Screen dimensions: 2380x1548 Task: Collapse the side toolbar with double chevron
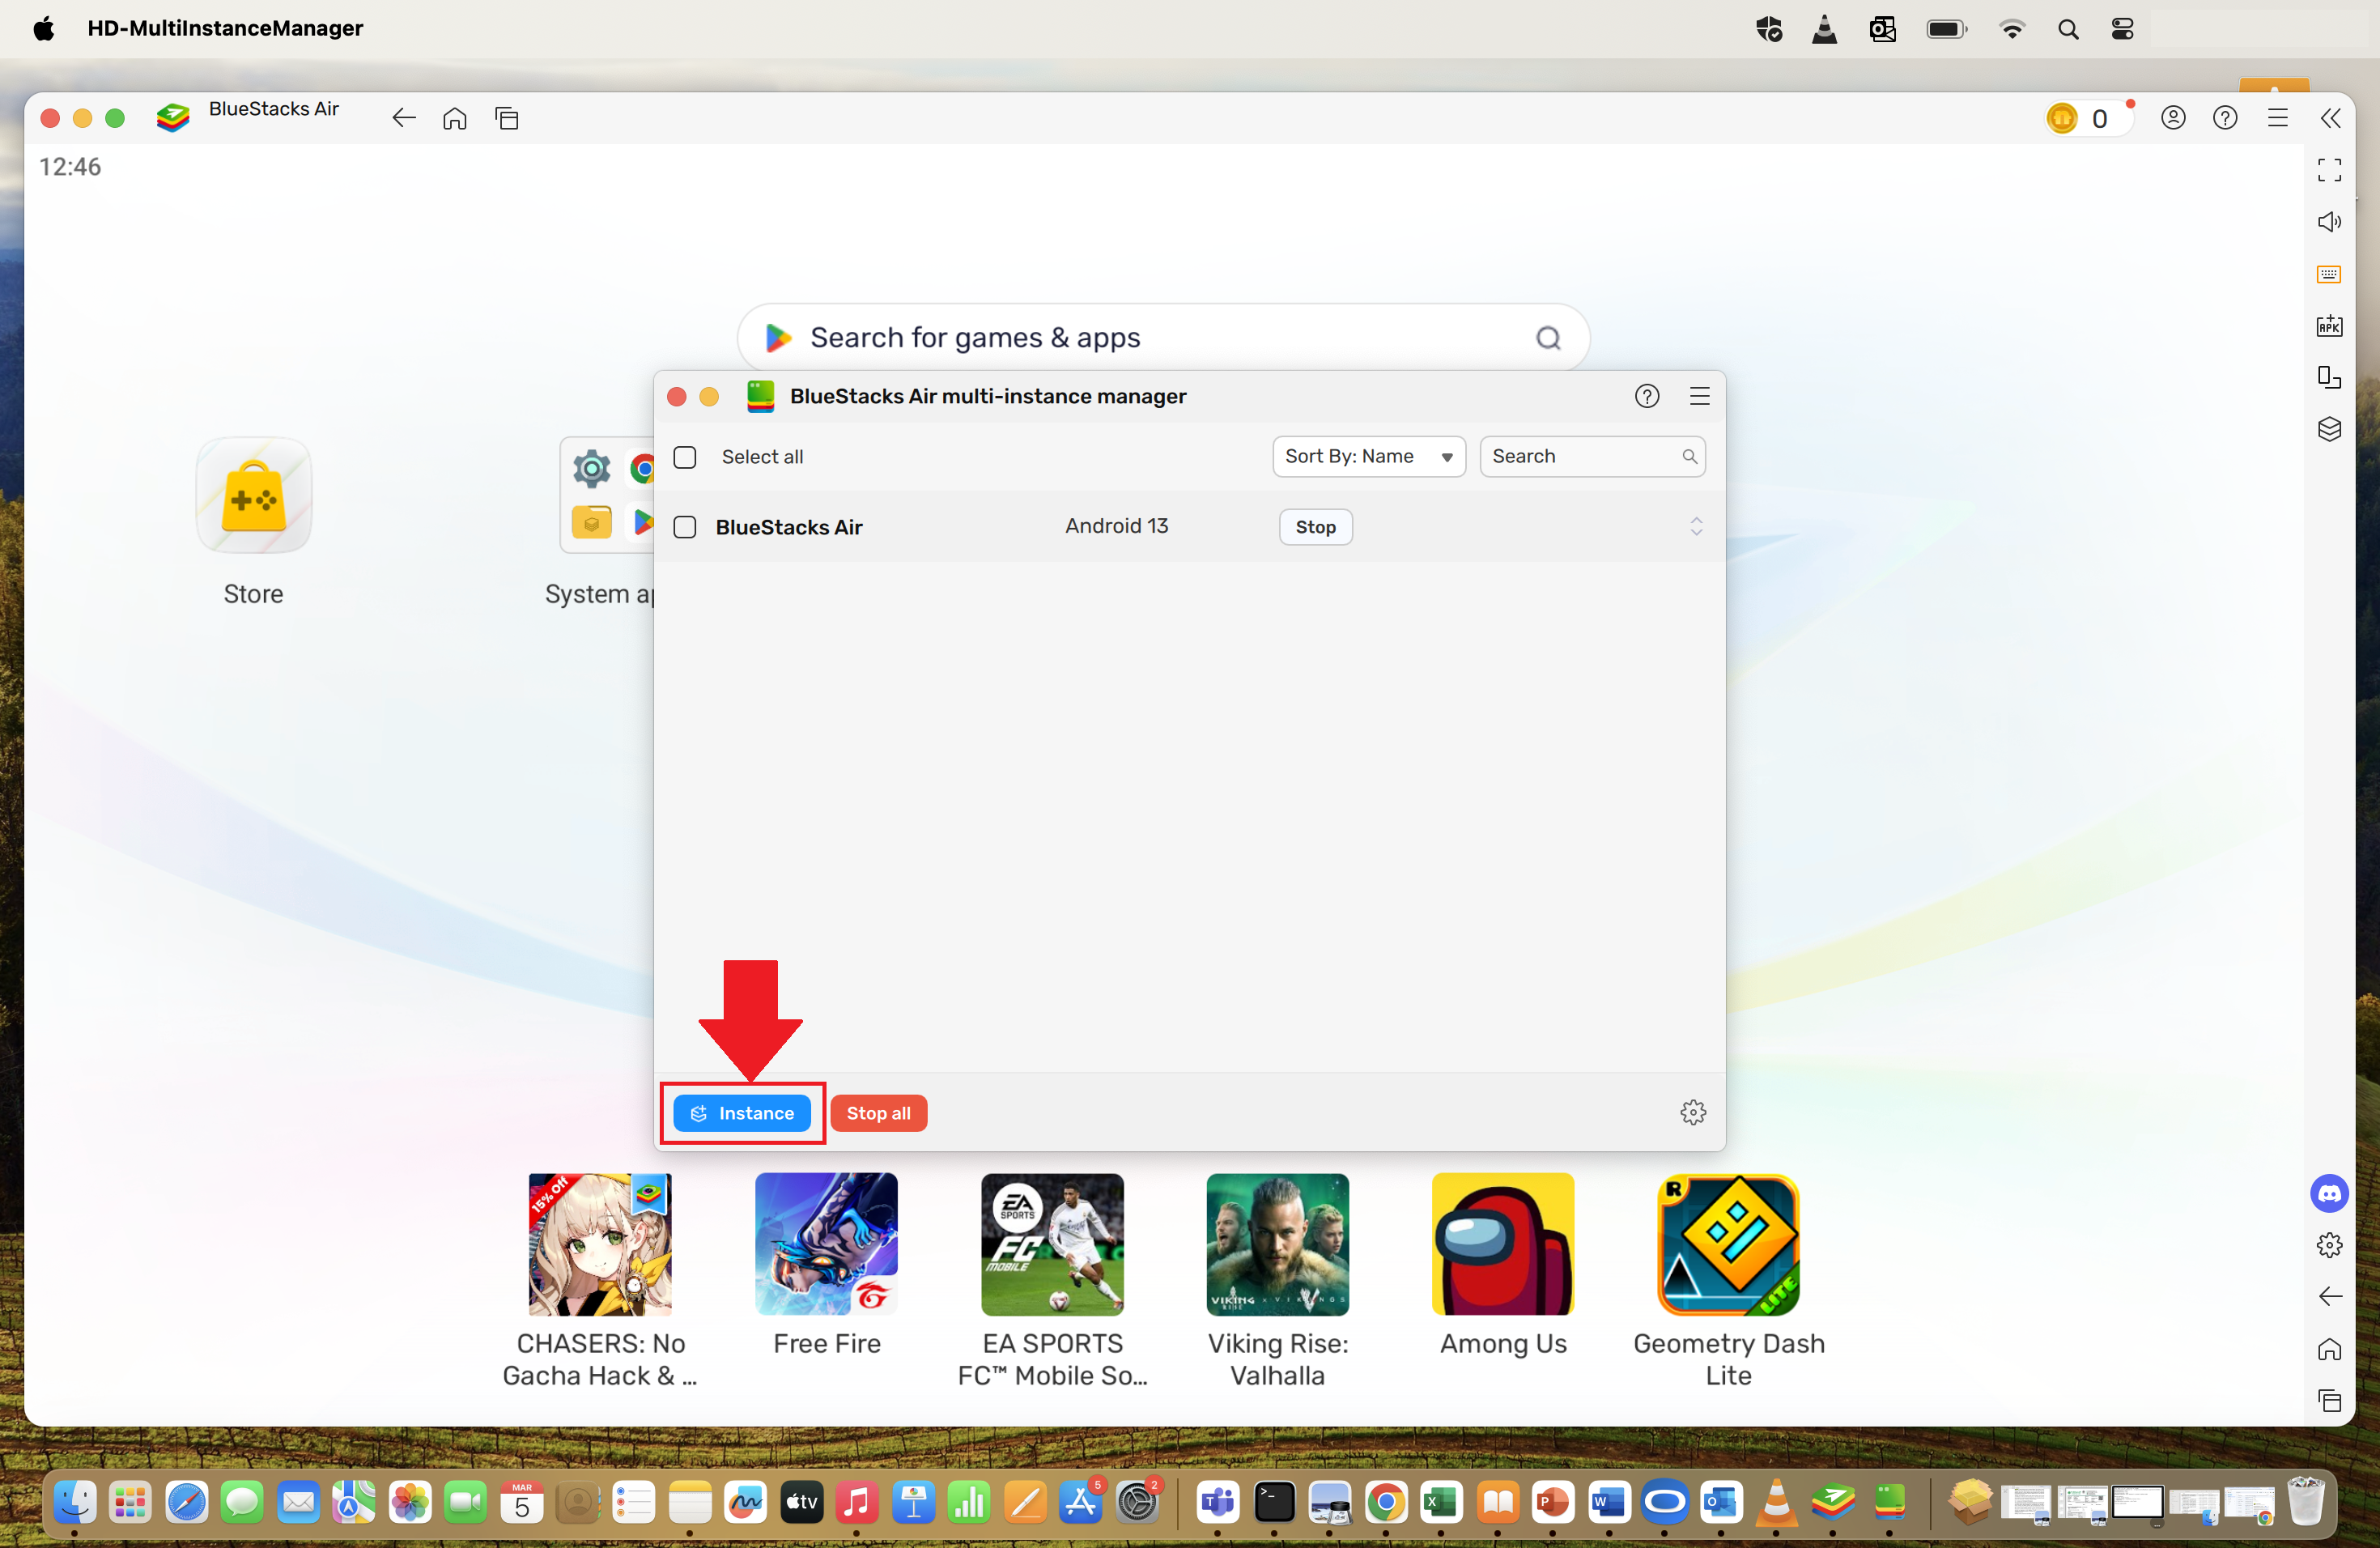2331,118
